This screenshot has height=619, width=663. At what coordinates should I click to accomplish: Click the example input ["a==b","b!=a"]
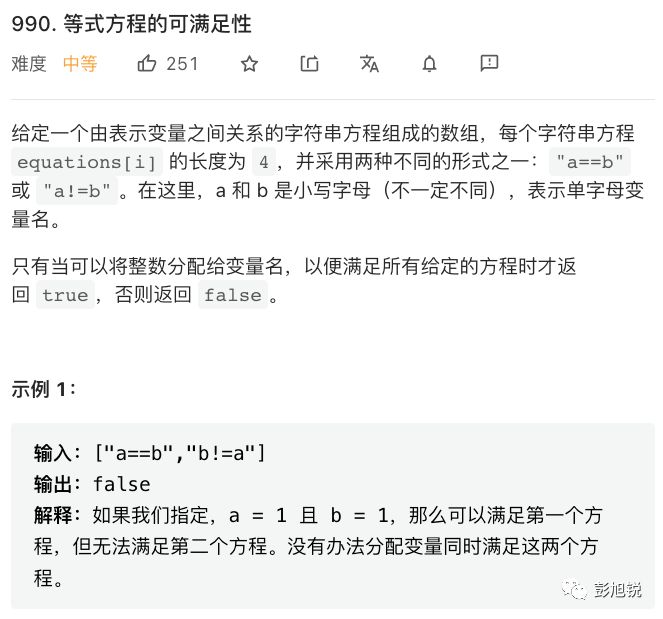(180, 453)
